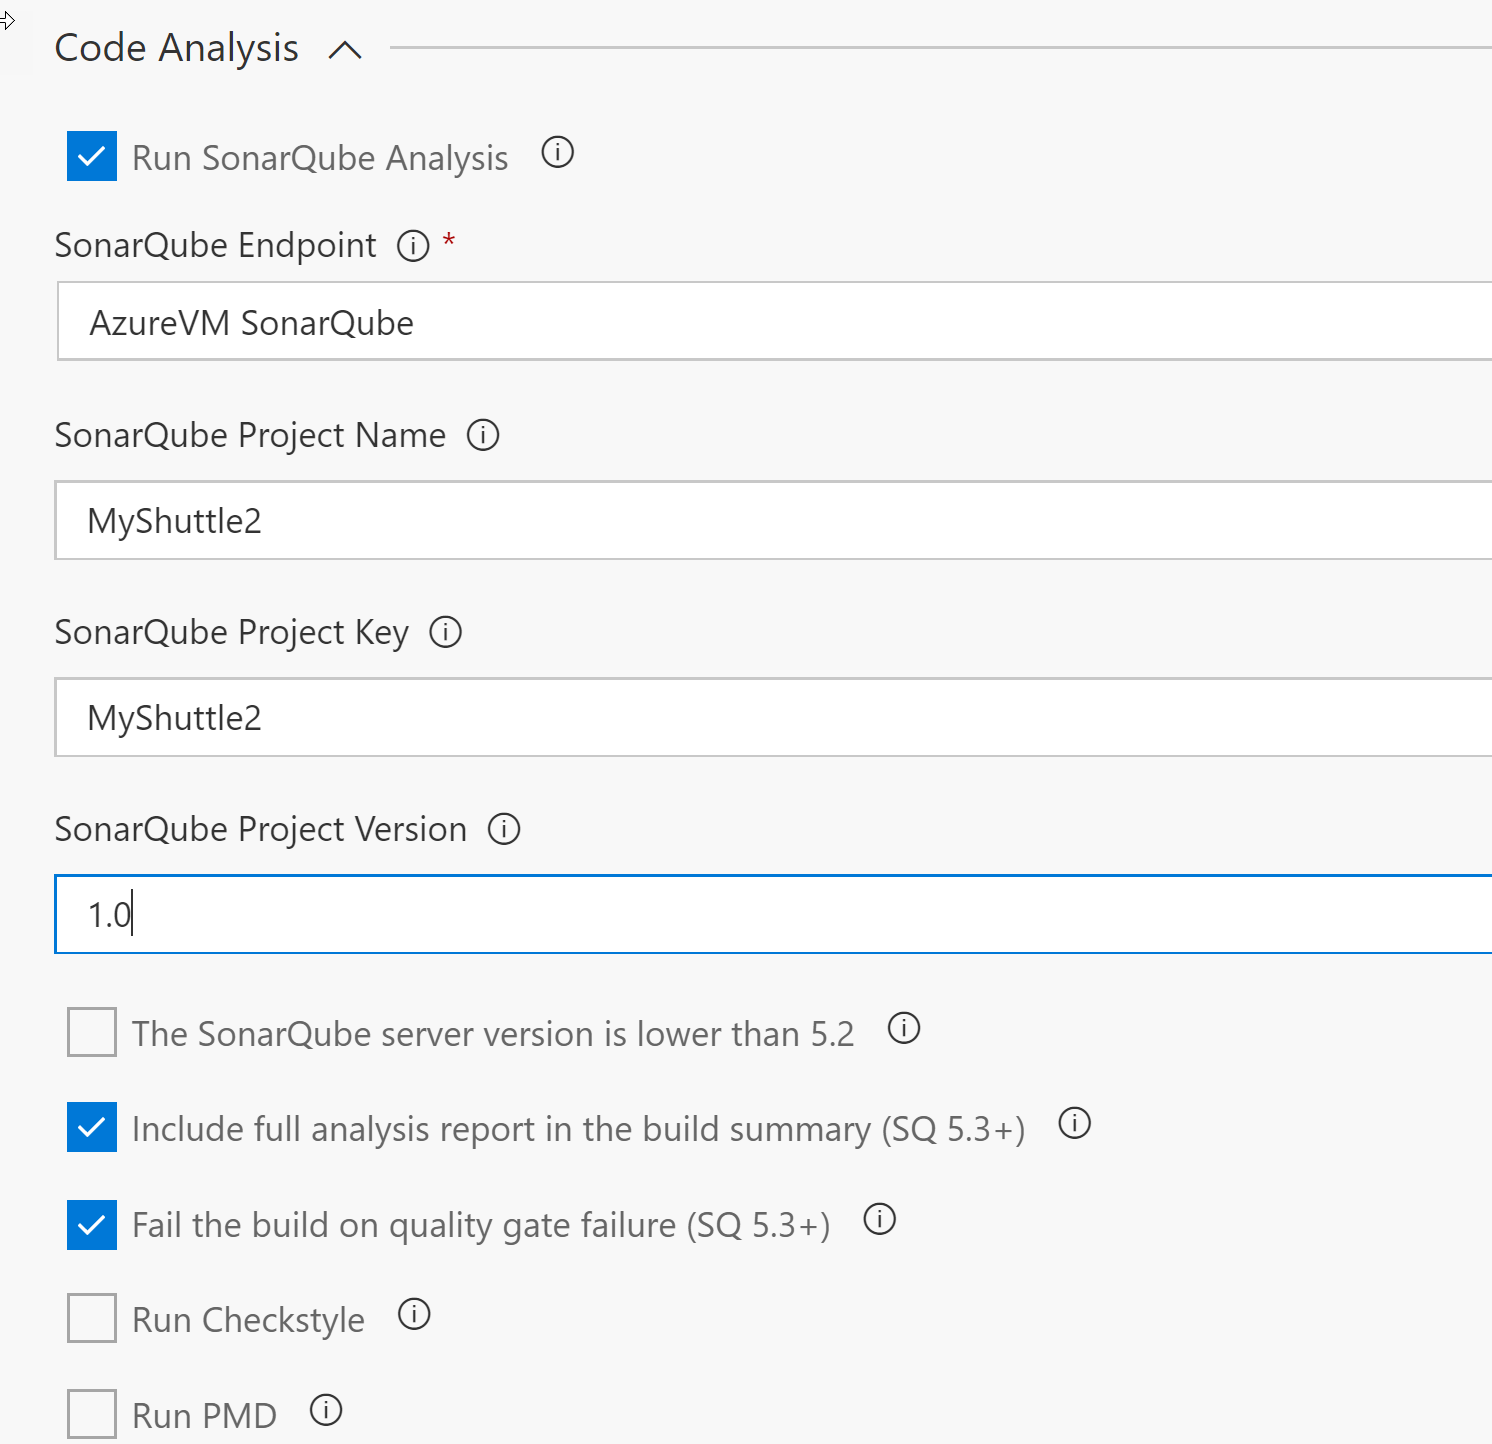Show info for SonarQube Project Key
The image size is (1492, 1444).
[445, 632]
